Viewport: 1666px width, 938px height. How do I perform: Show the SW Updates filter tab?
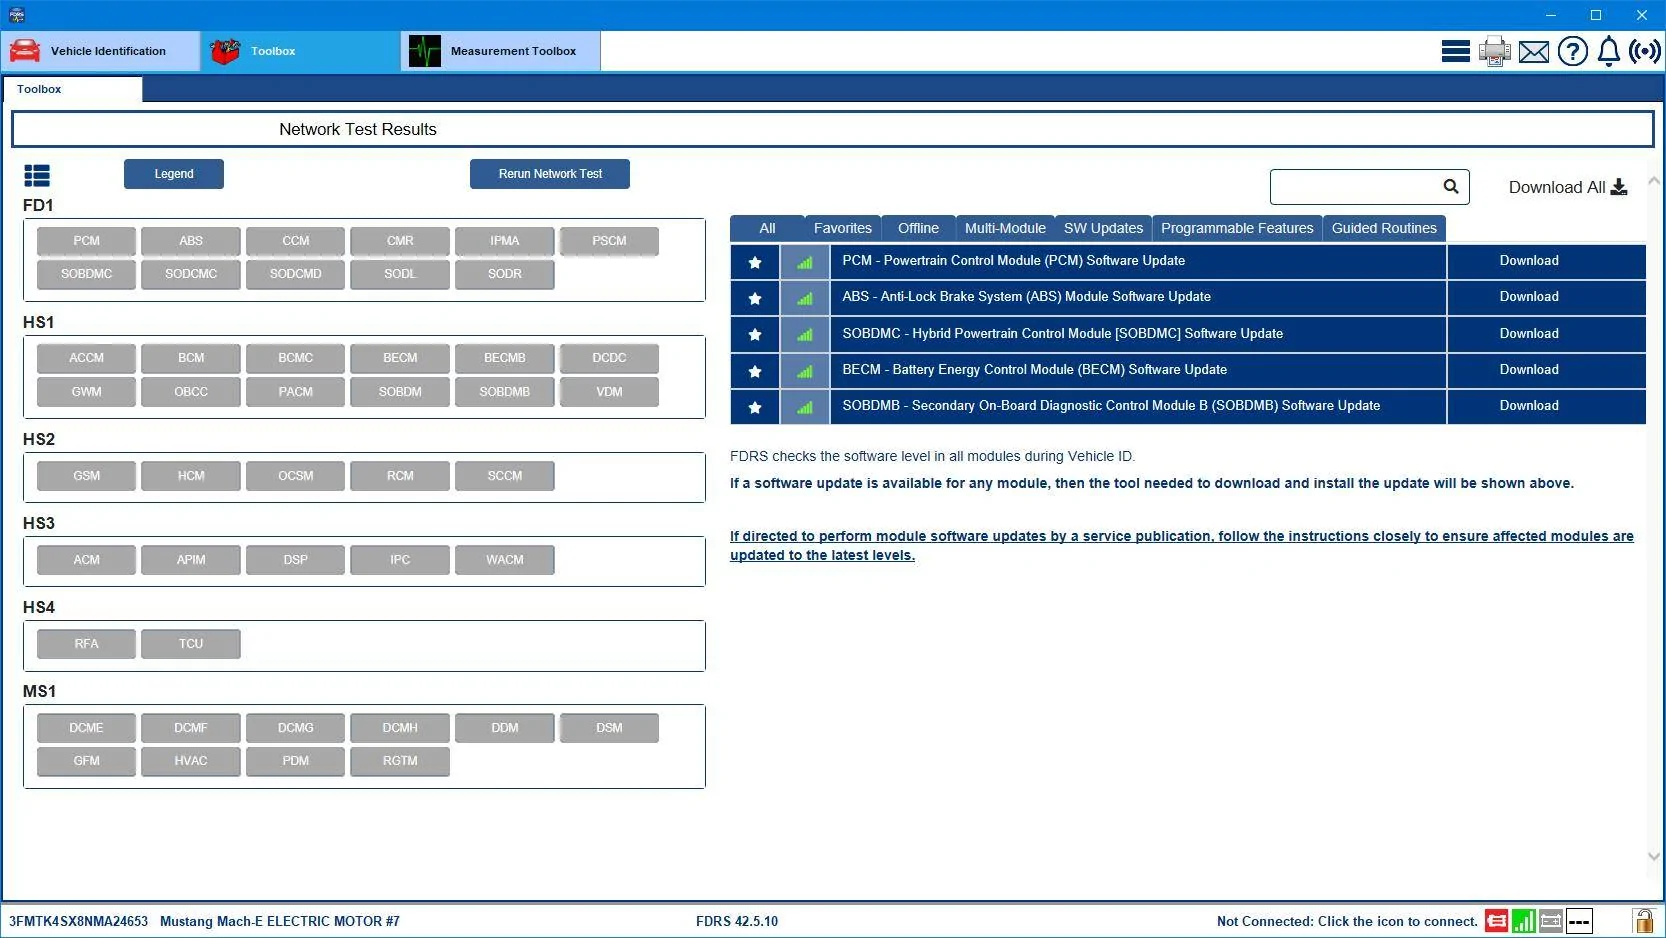coord(1103,228)
